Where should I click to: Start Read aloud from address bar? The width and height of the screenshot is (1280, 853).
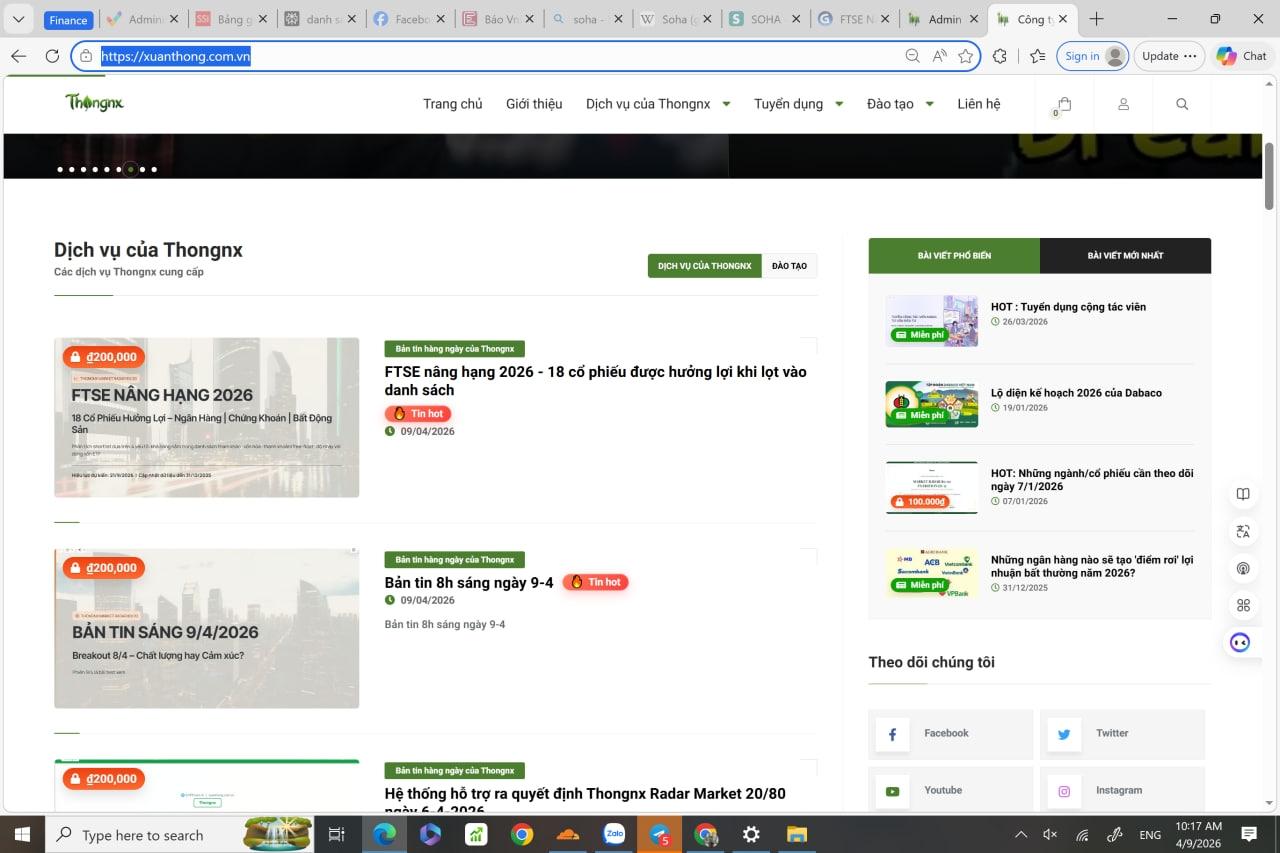coord(939,56)
